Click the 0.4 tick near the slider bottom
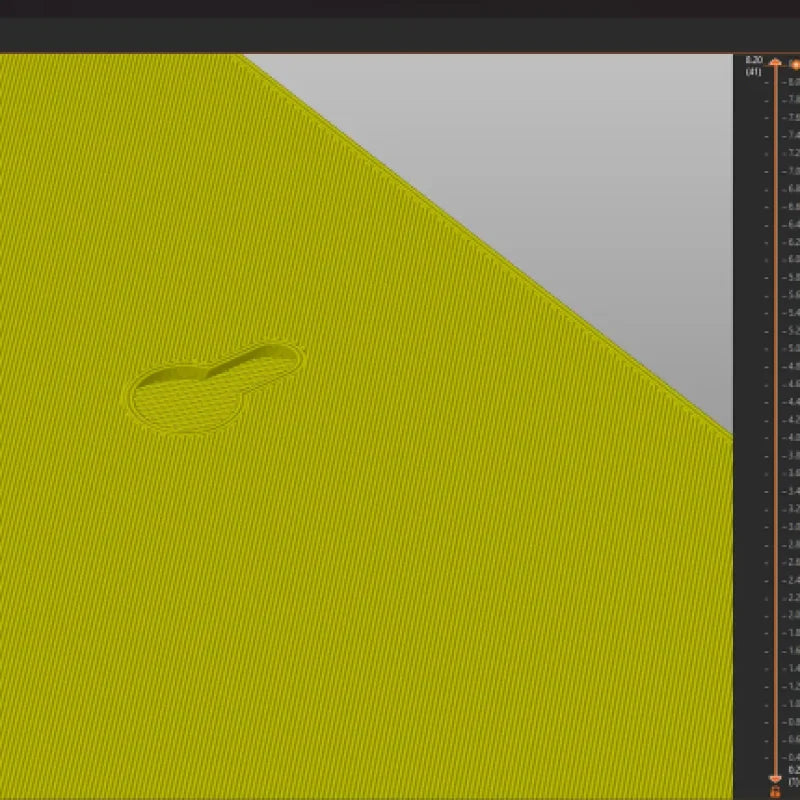This screenshot has height=800, width=800. (792, 757)
